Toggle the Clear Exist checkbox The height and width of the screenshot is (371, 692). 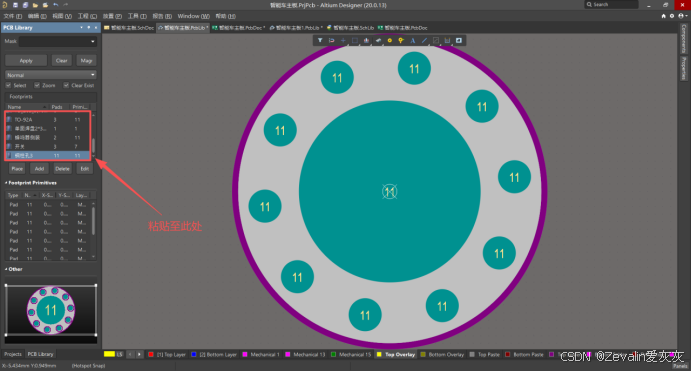point(66,85)
